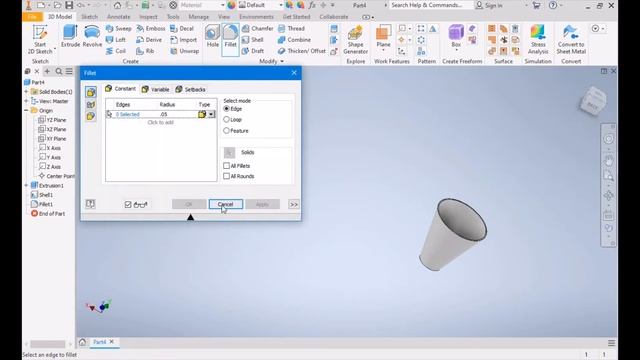Select the Derive tool
This screenshot has width=640, height=360.
pos(149,40)
